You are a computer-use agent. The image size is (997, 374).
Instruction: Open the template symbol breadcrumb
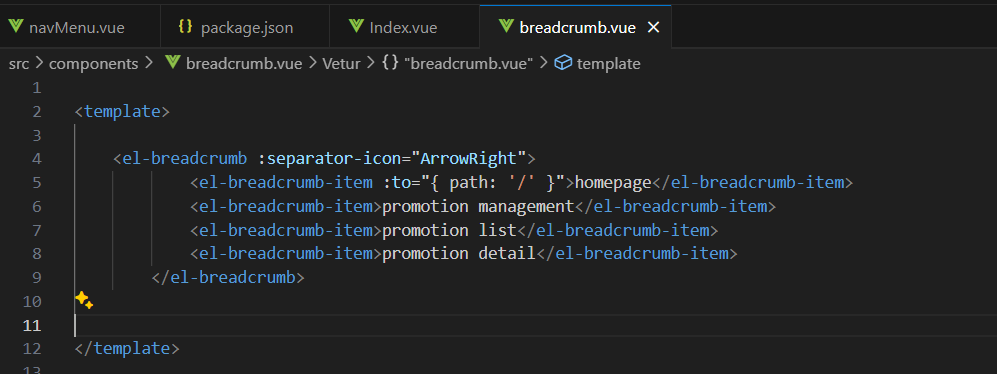click(x=609, y=64)
